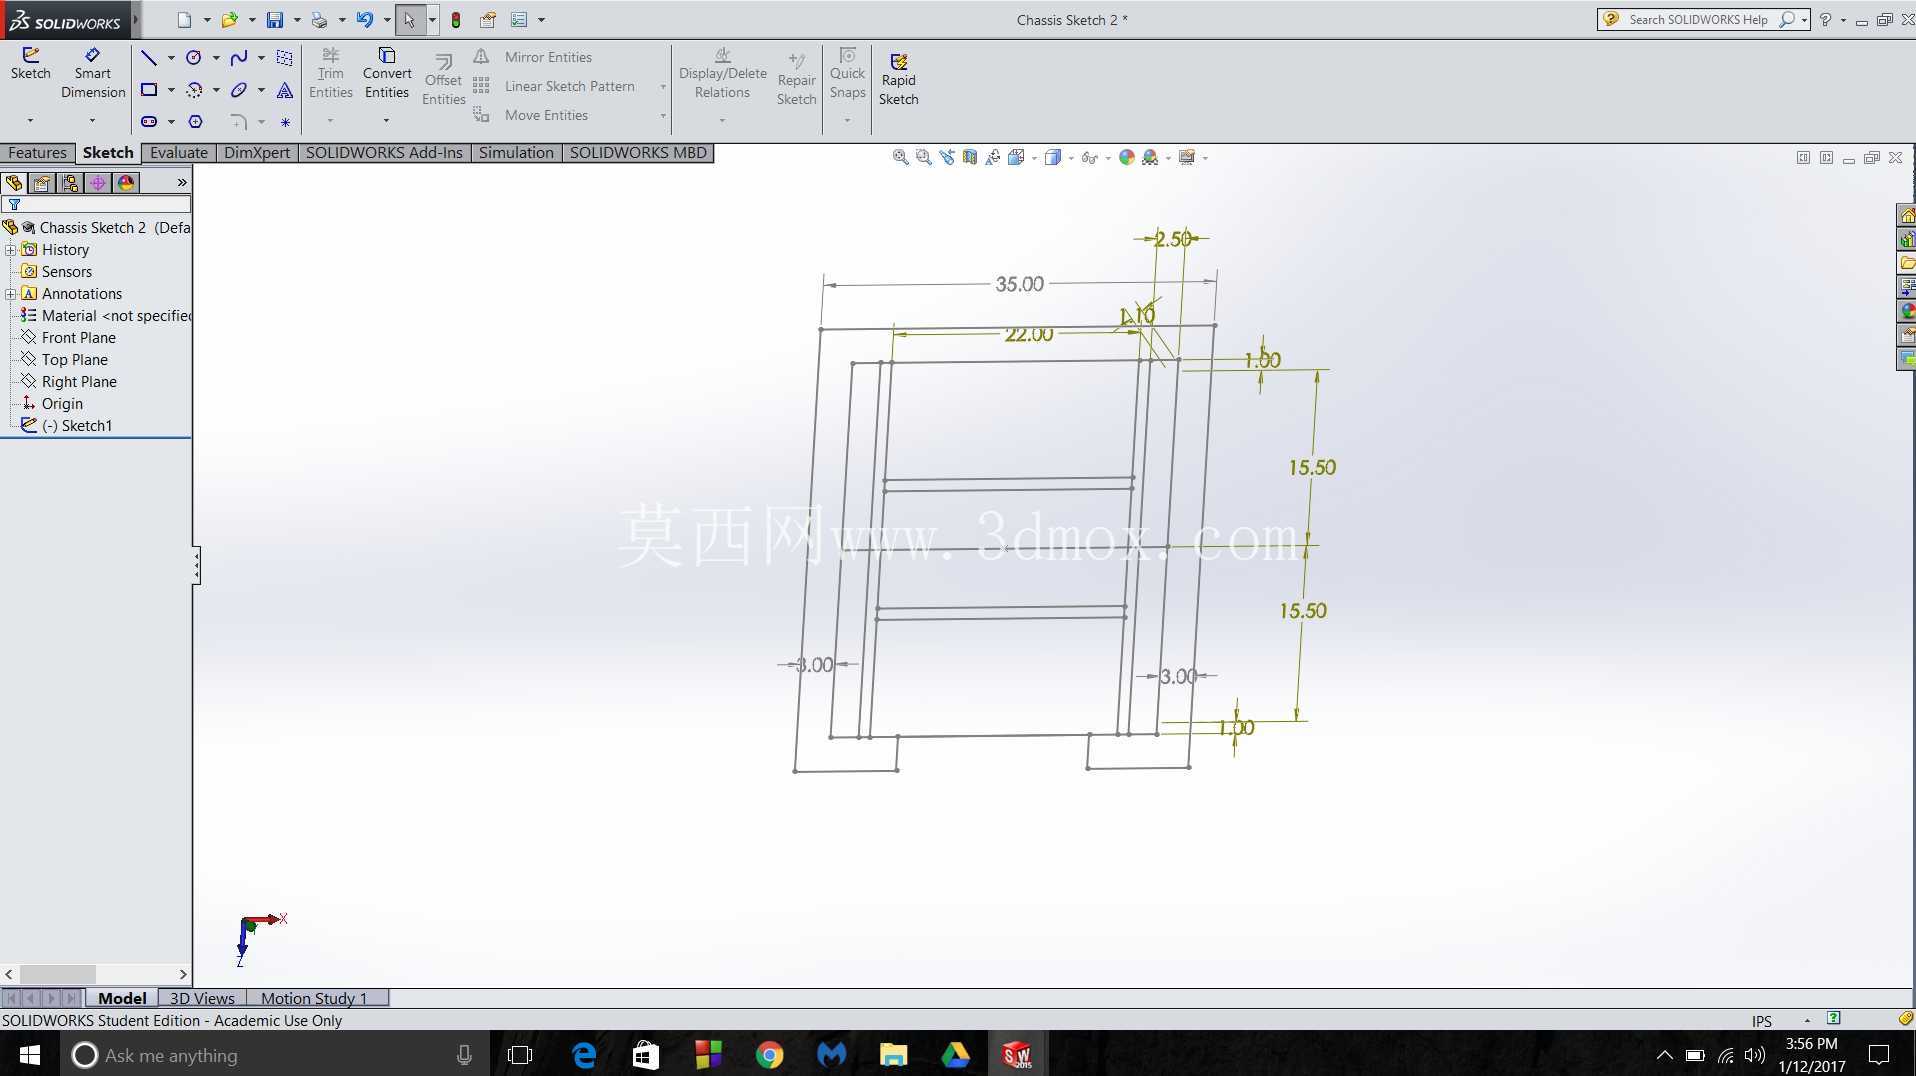Click the Open document folder icon
The image size is (1916, 1076).
click(230, 19)
